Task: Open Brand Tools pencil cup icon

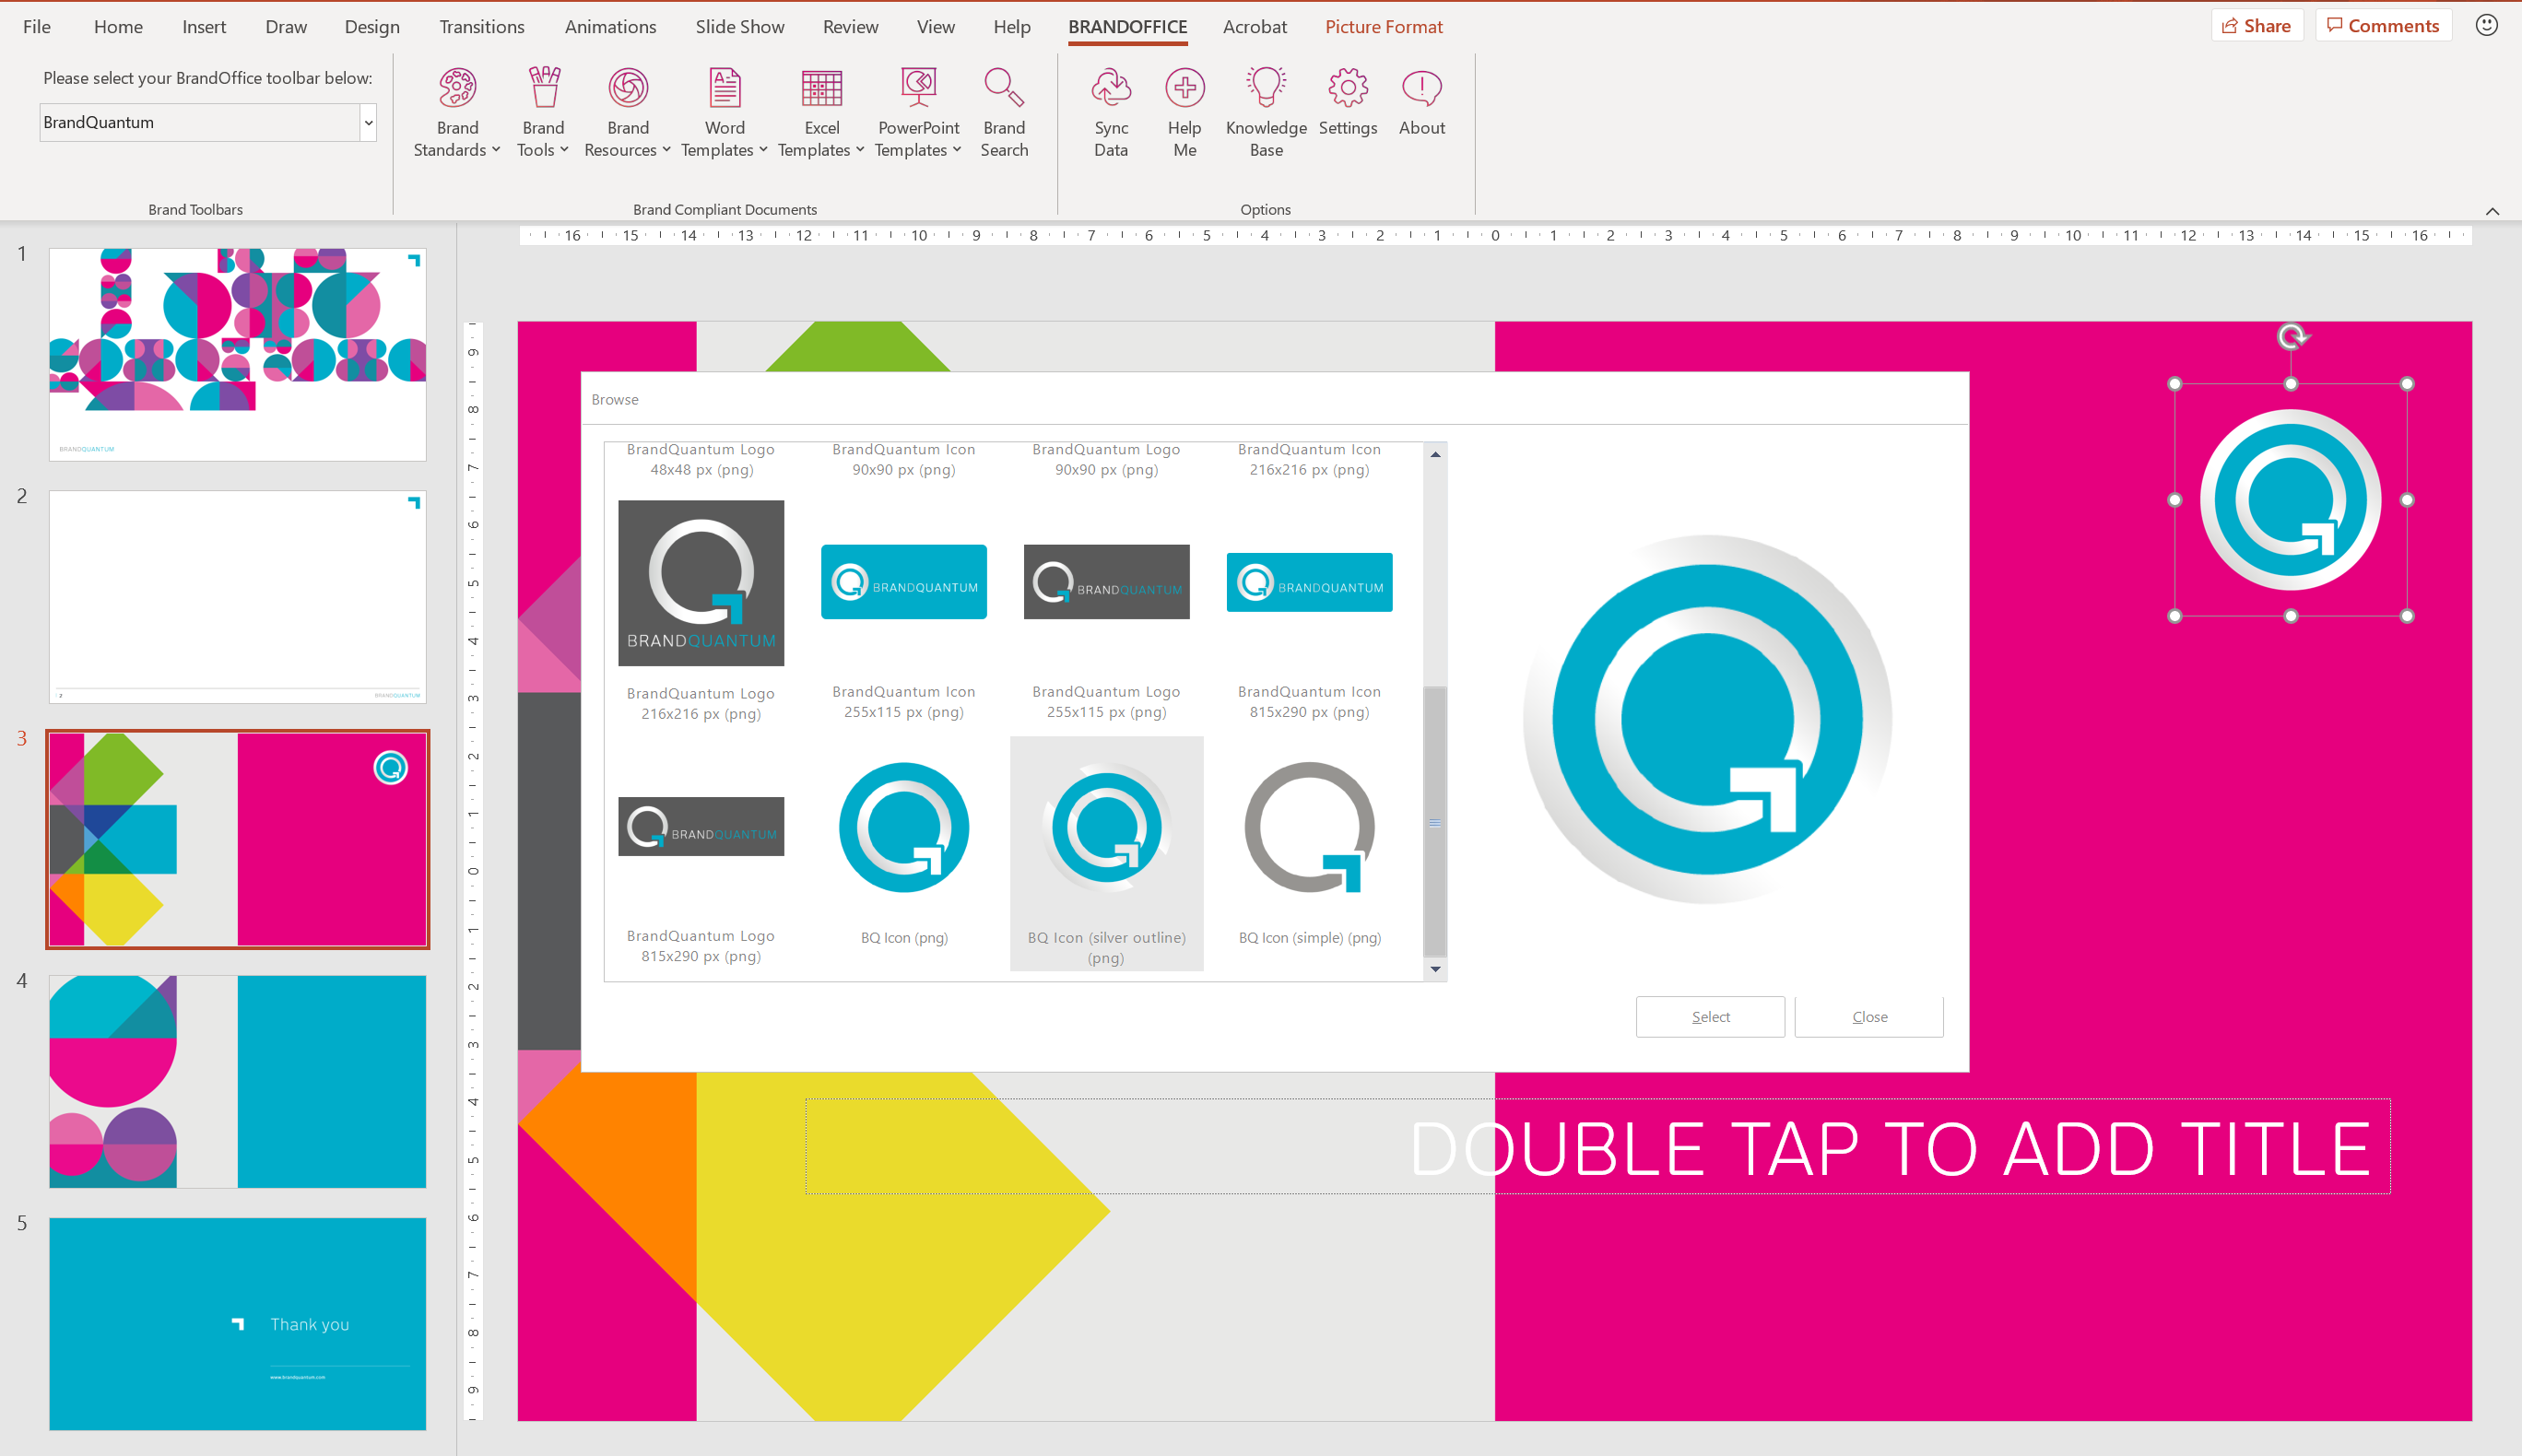Action: 543,88
